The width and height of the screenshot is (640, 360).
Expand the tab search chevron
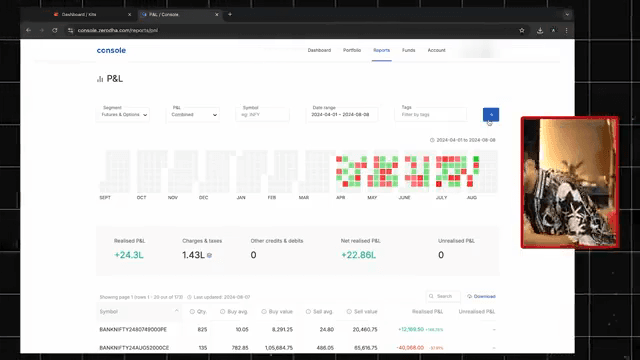click(x=567, y=14)
